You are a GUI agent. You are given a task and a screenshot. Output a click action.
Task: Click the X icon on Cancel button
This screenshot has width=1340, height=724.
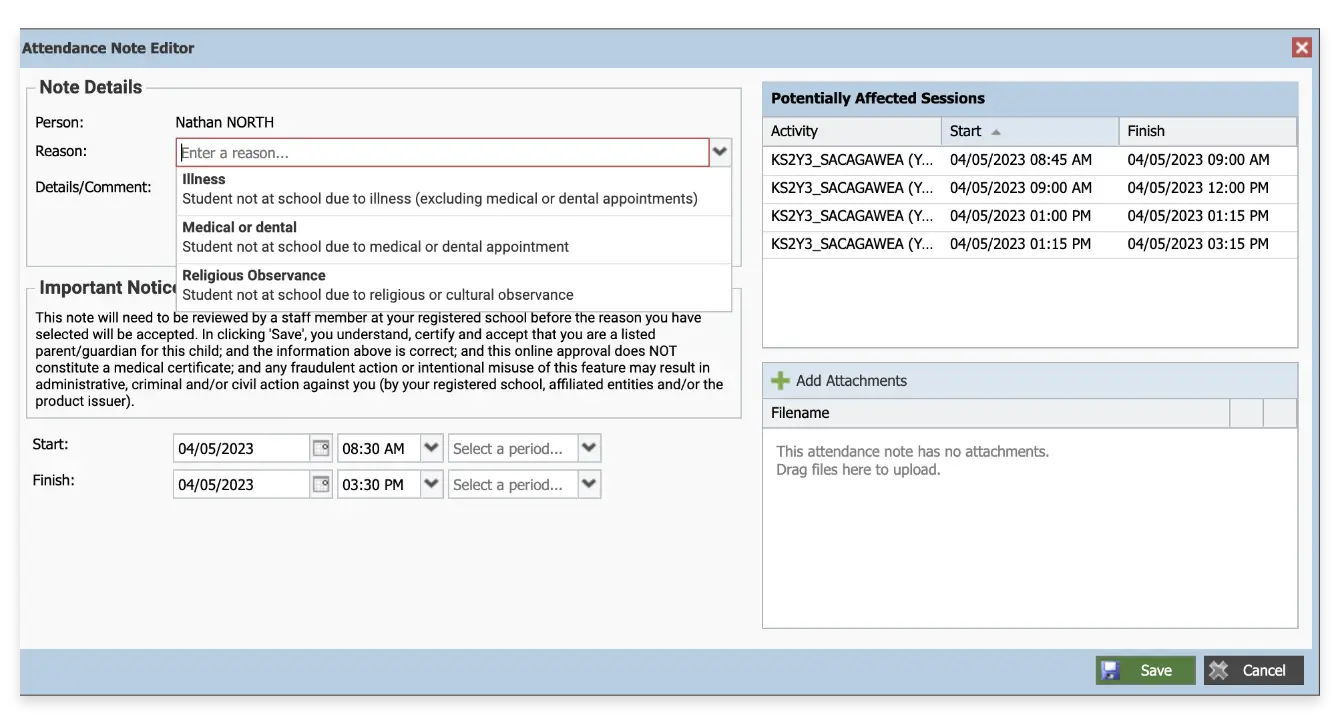pyautogui.click(x=1218, y=671)
